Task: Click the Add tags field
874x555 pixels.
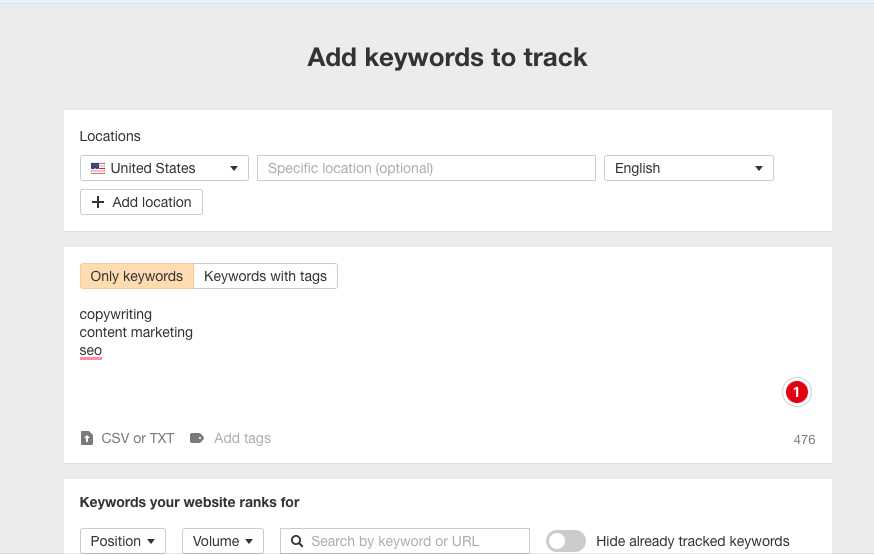Action: tap(242, 438)
